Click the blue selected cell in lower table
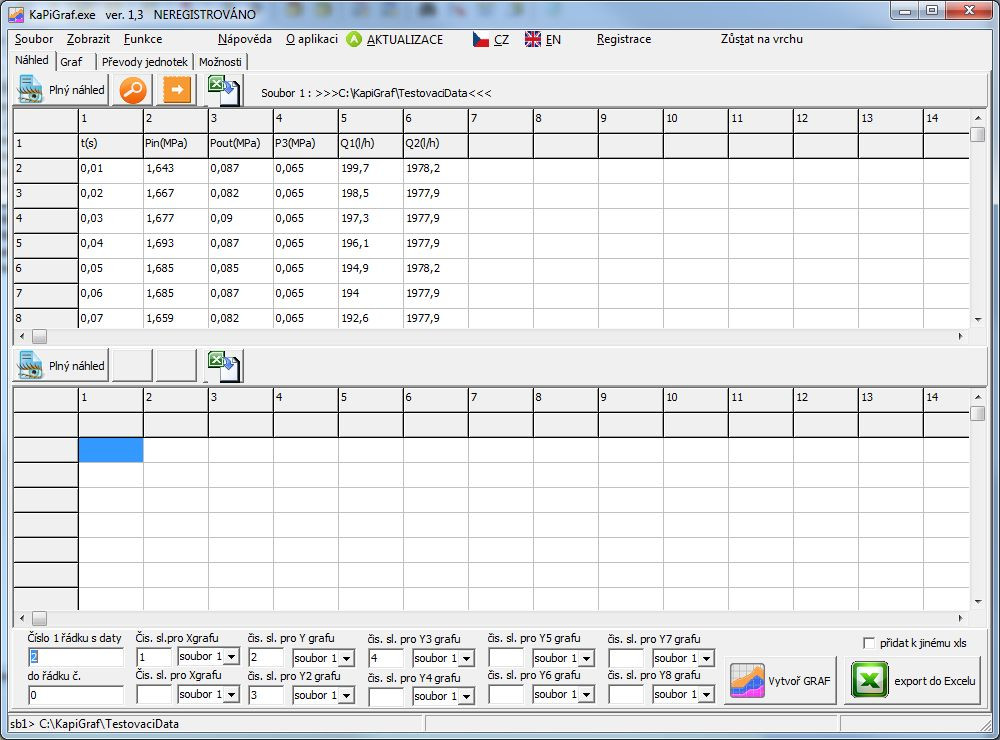Viewport: 1000px width, 740px height. coord(111,450)
